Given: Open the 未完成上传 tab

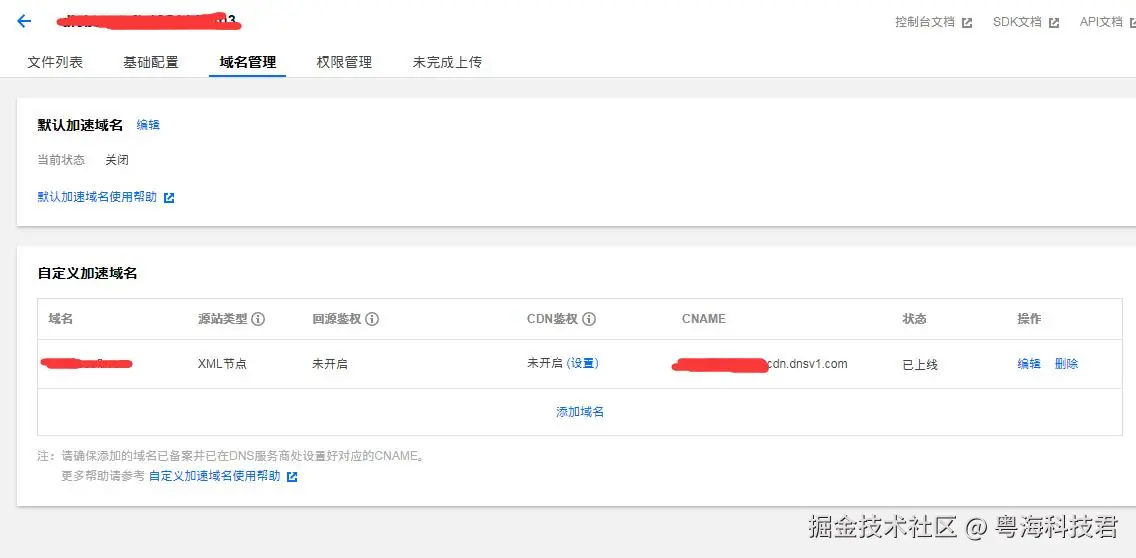Looking at the screenshot, I should (x=447, y=62).
